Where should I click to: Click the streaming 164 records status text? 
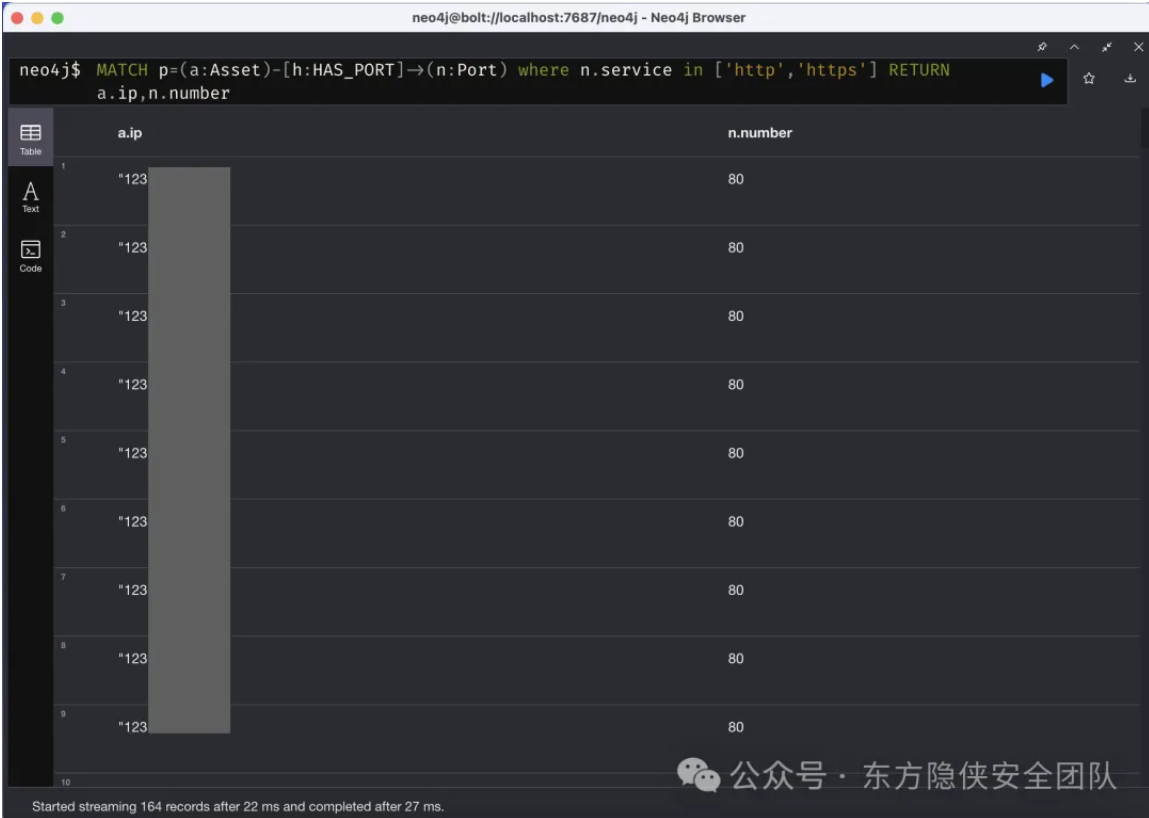click(237, 806)
